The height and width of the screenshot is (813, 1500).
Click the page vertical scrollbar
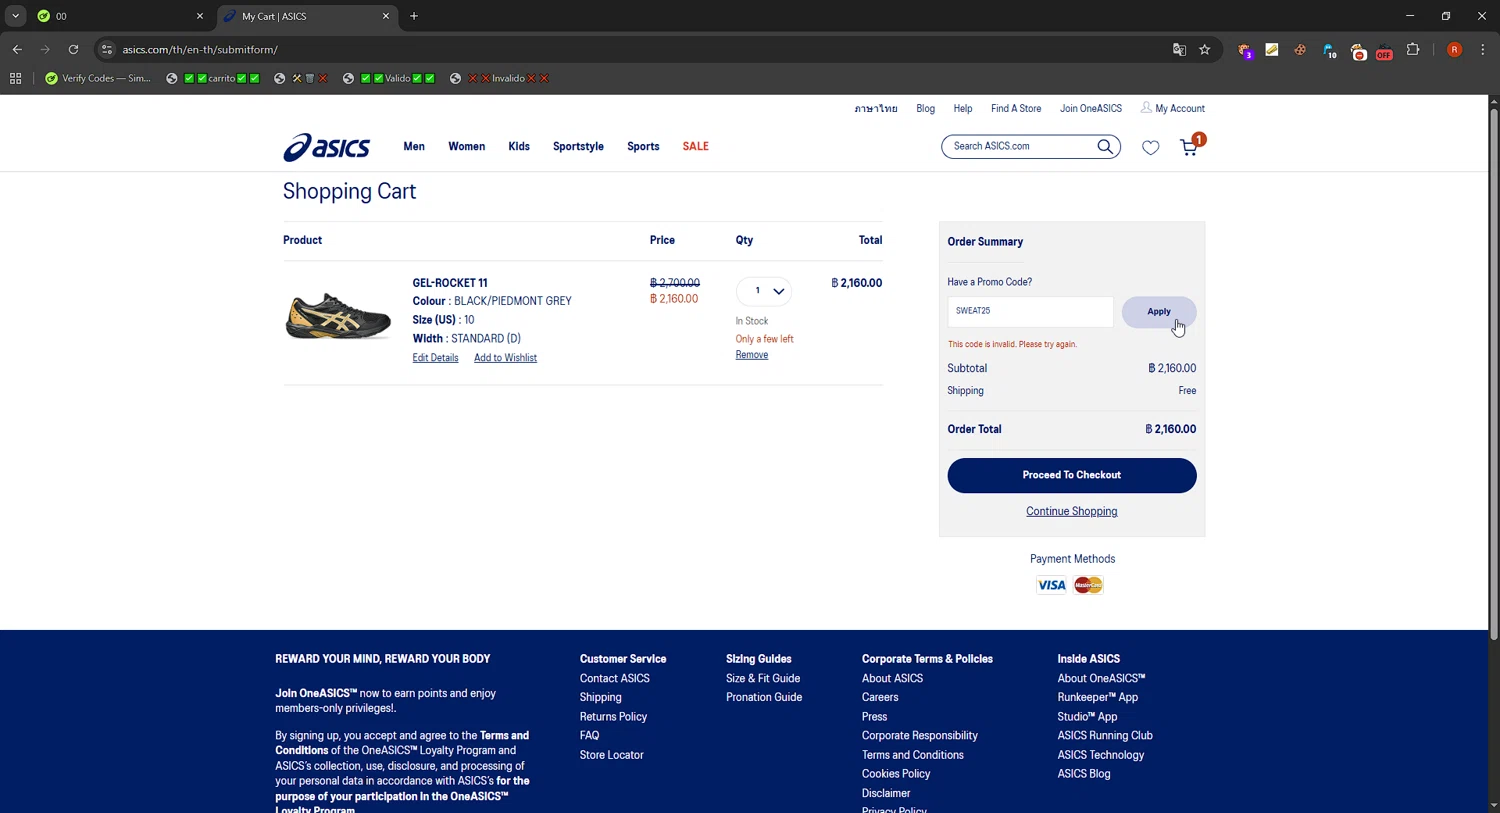1493,375
